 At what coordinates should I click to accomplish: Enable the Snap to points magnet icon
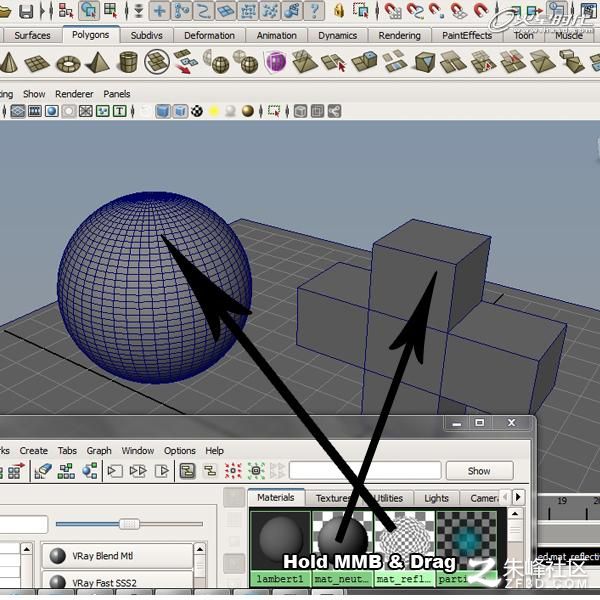[437, 11]
